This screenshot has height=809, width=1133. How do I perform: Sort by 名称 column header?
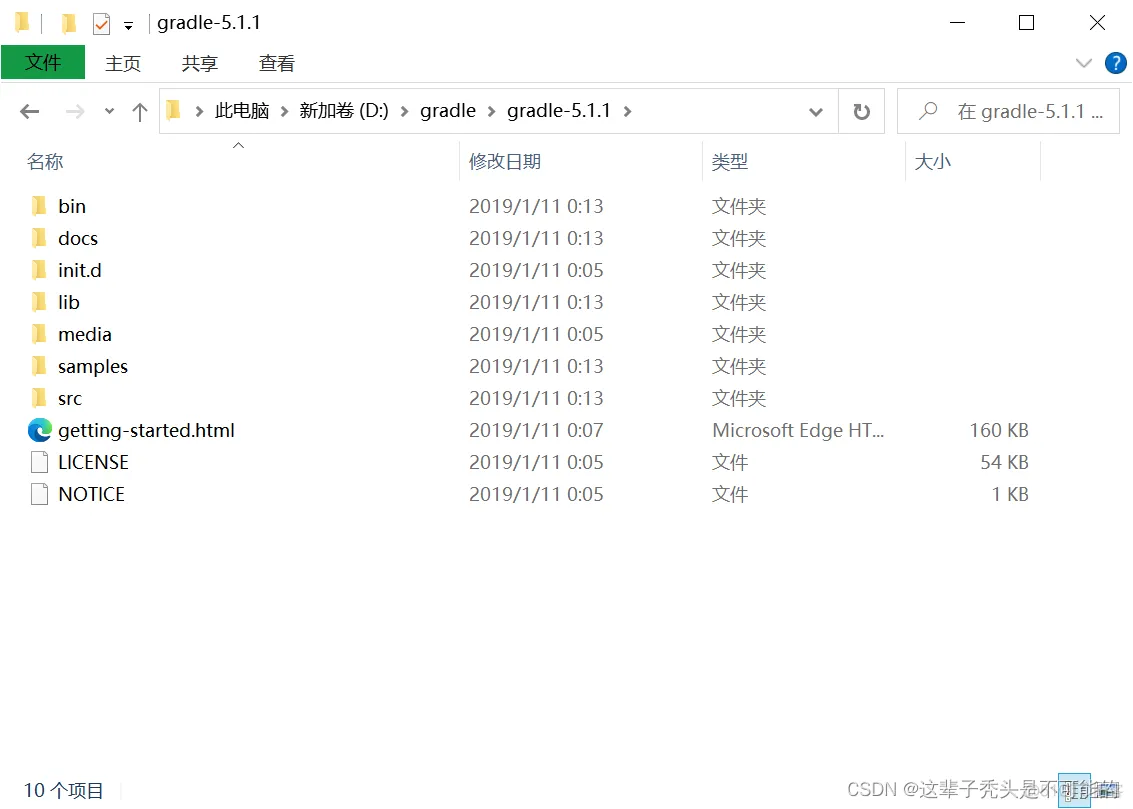pyautogui.click(x=45, y=161)
